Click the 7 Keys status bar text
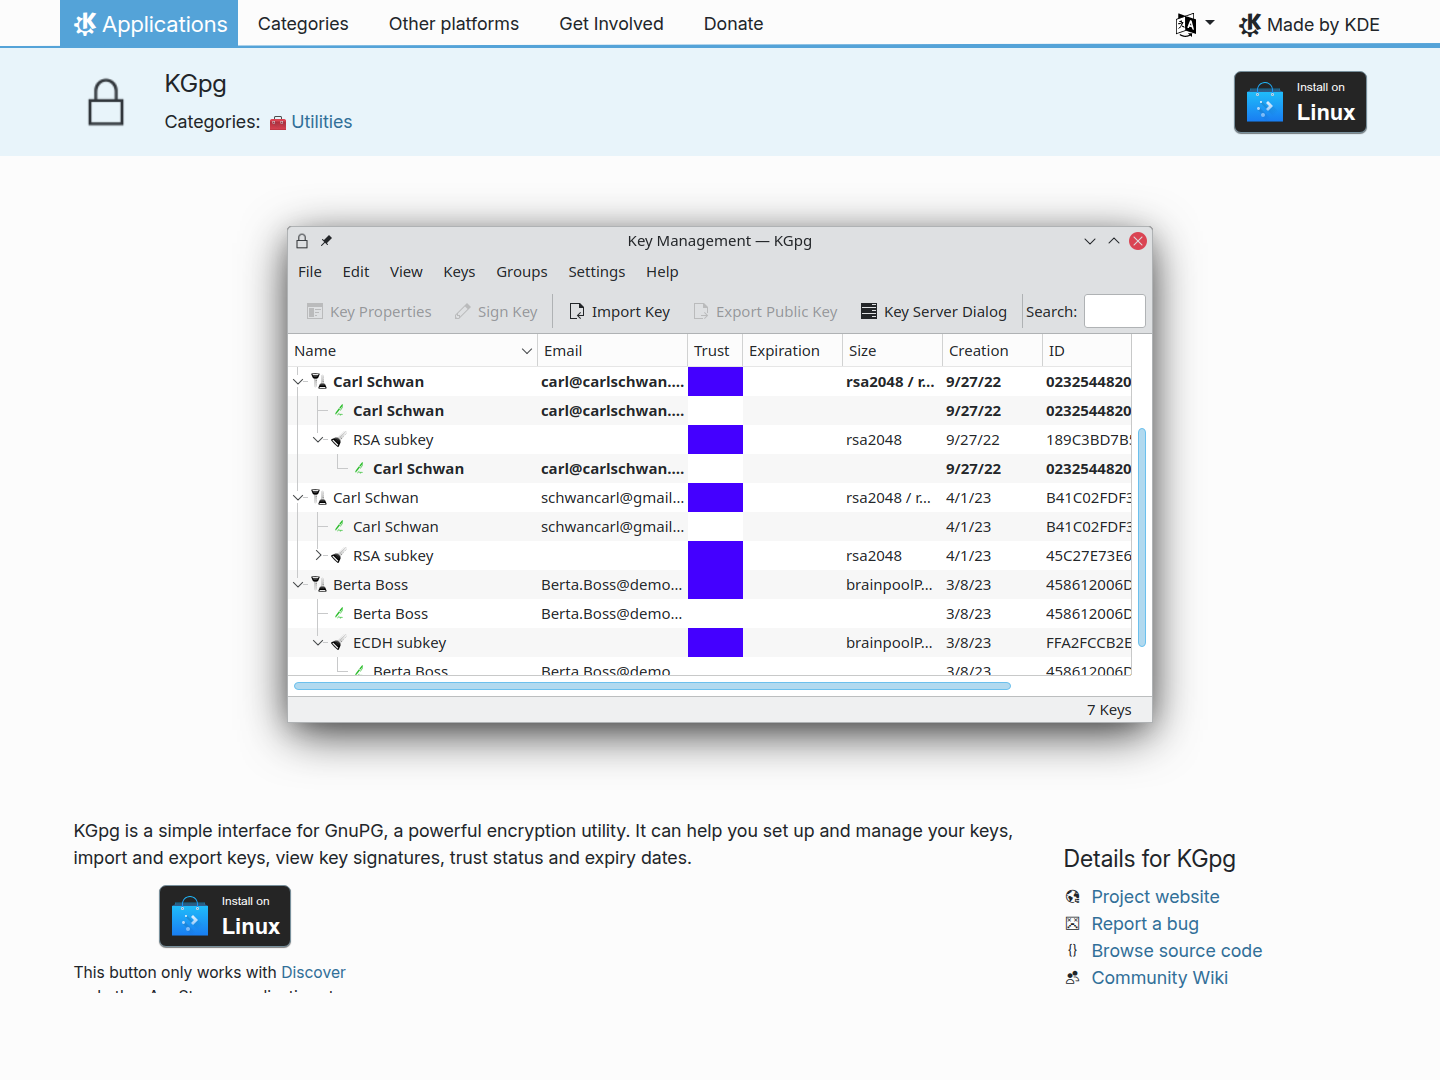 pos(1109,710)
